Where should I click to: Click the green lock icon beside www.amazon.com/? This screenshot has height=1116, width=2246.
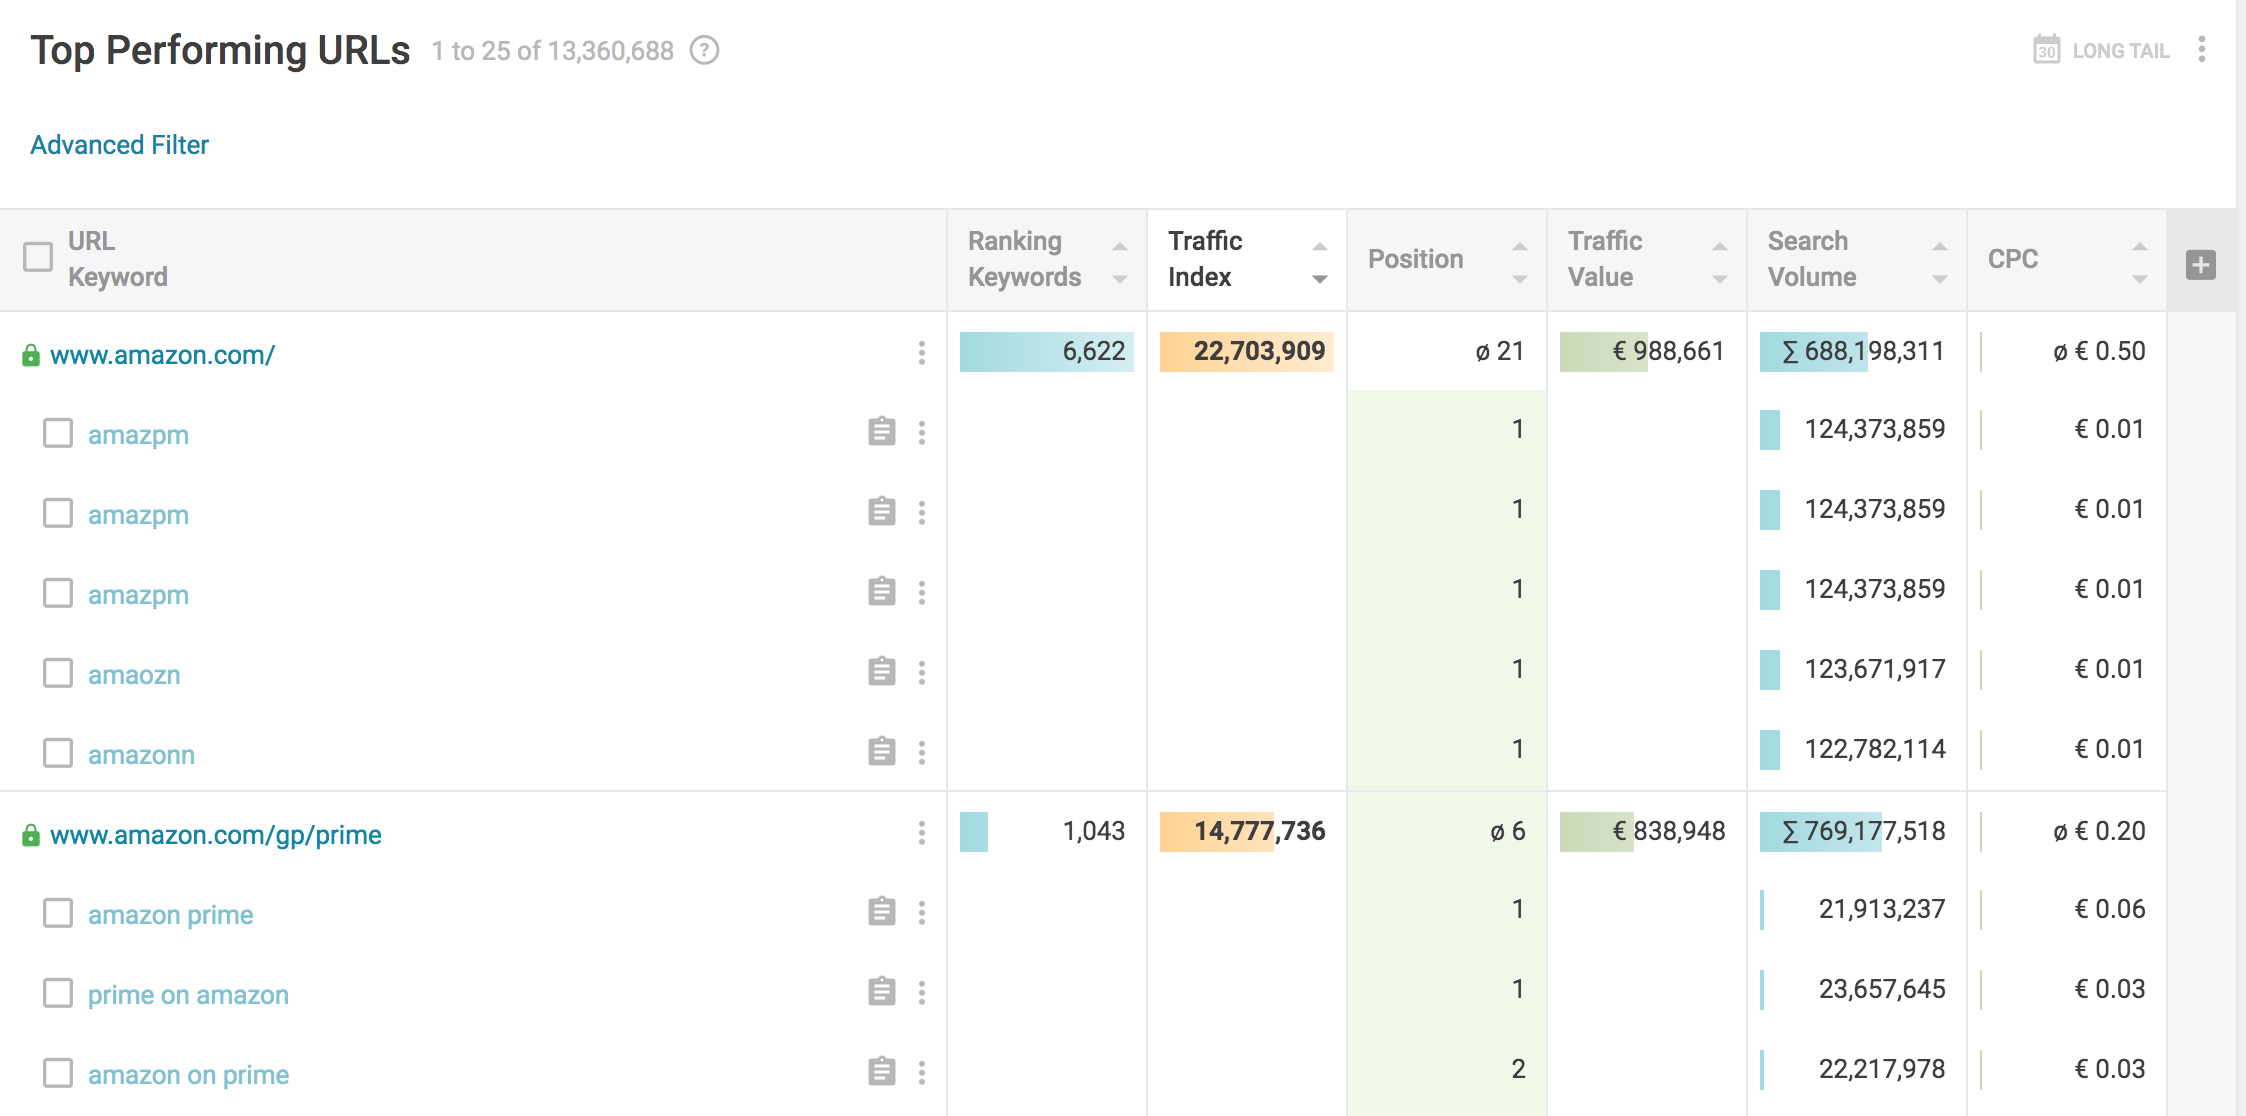point(31,355)
